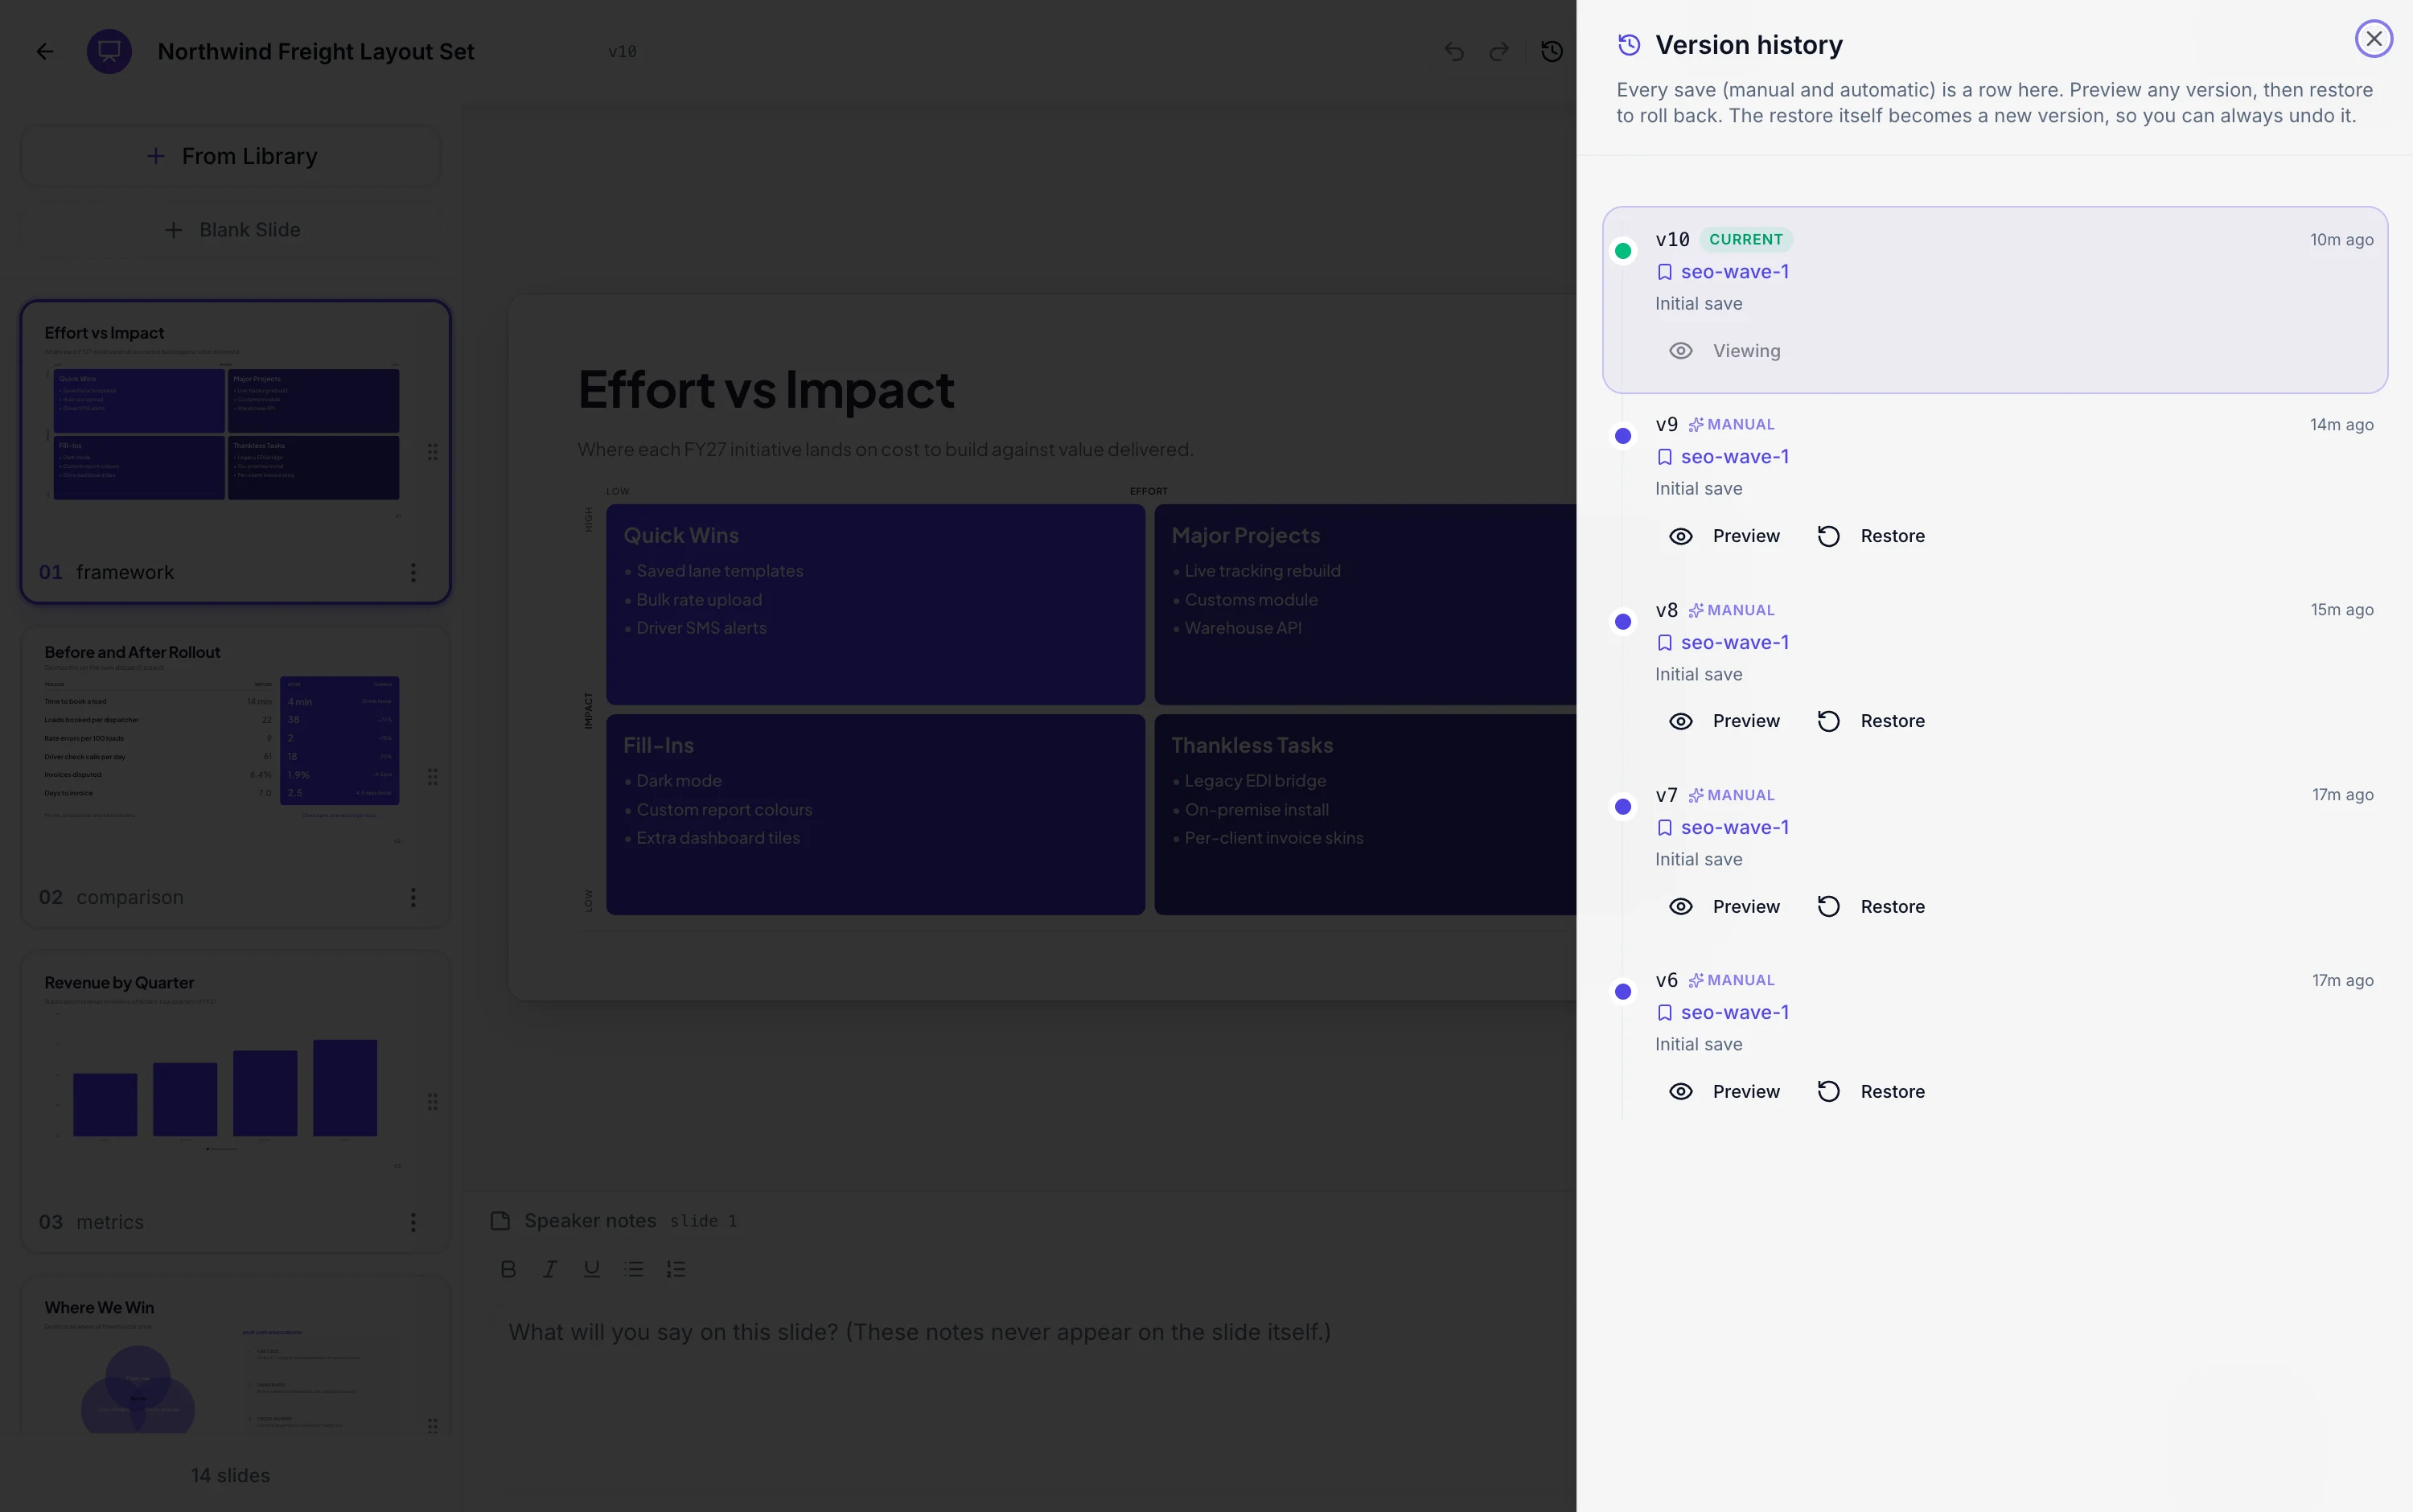Image resolution: width=2413 pixels, height=1512 pixels.
Task: Click drag handle on metrics slide card
Action: pos(432,1102)
